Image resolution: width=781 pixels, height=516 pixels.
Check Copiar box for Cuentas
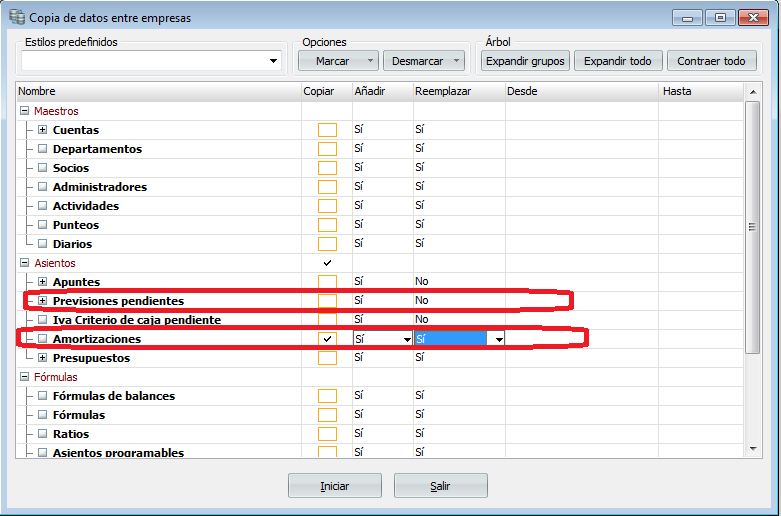pos(327,130)
